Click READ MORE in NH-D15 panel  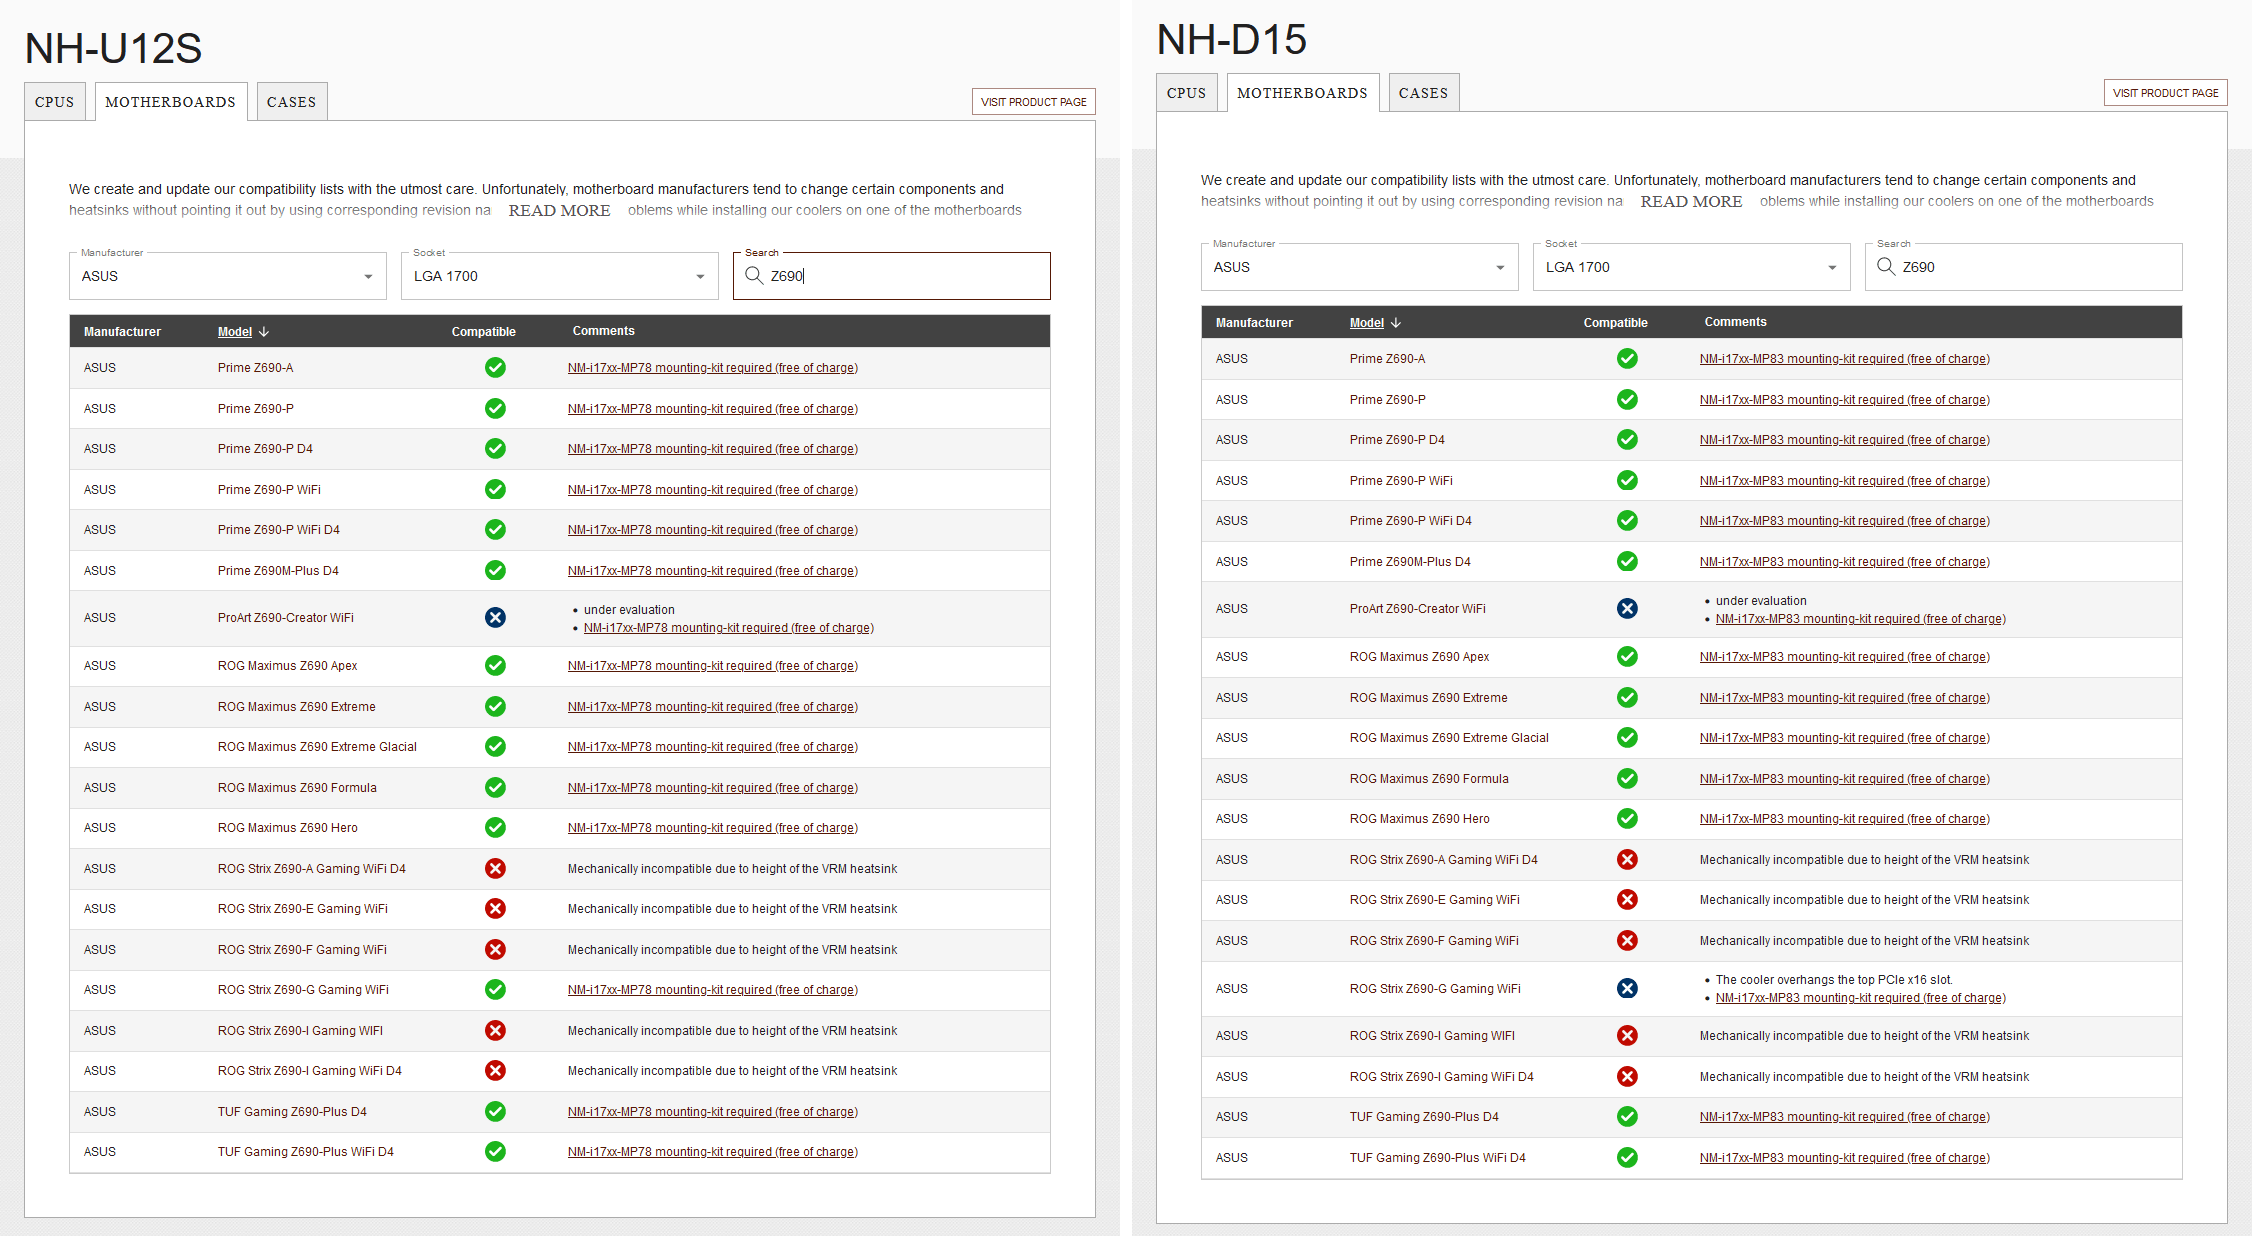tap(1691, 201)
